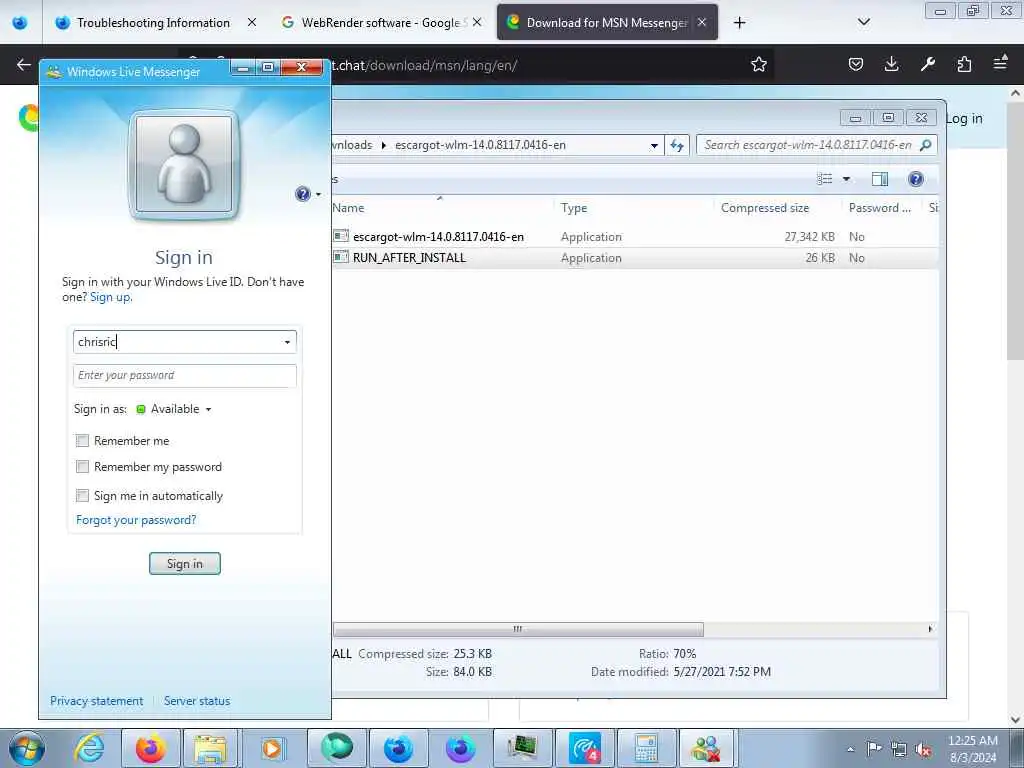1024x768 pixels.
Task: Click the Explorer horizontal scrollbar thumb
Action: (x=518, y=629)
